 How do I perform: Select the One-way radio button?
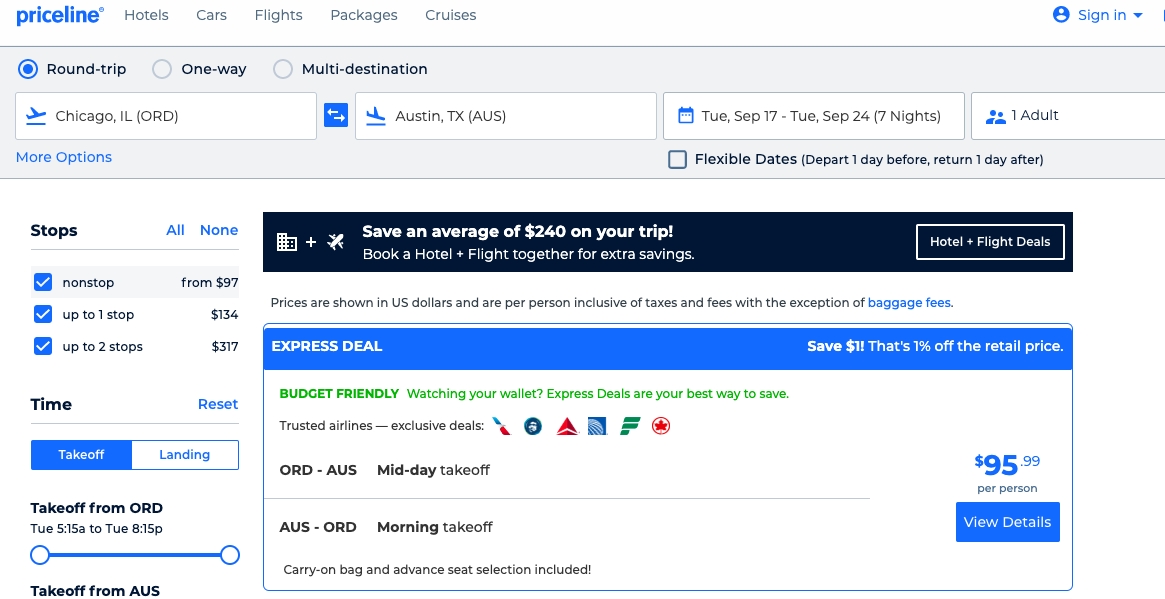point(162,69)
